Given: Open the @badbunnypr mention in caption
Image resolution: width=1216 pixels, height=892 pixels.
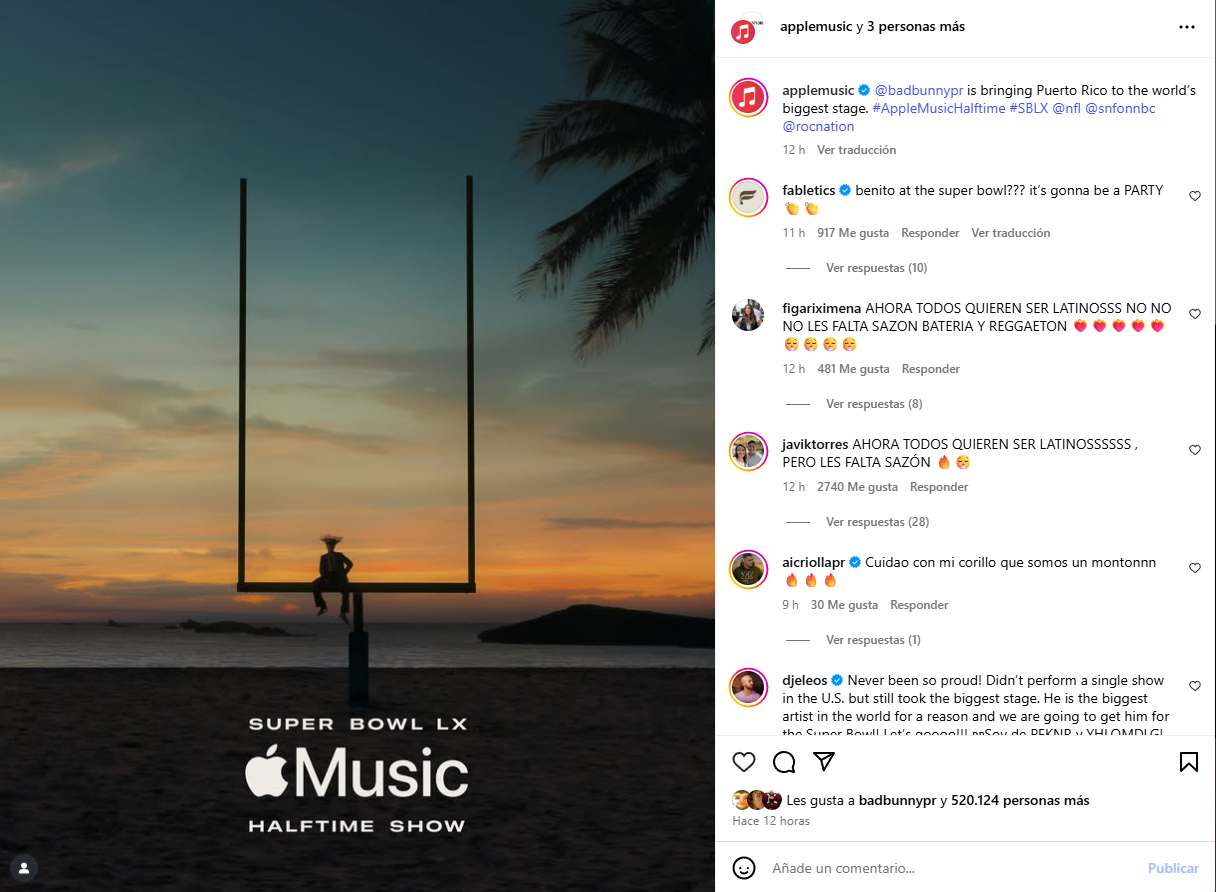Looking at the screenshot, I should coord(919,90).
